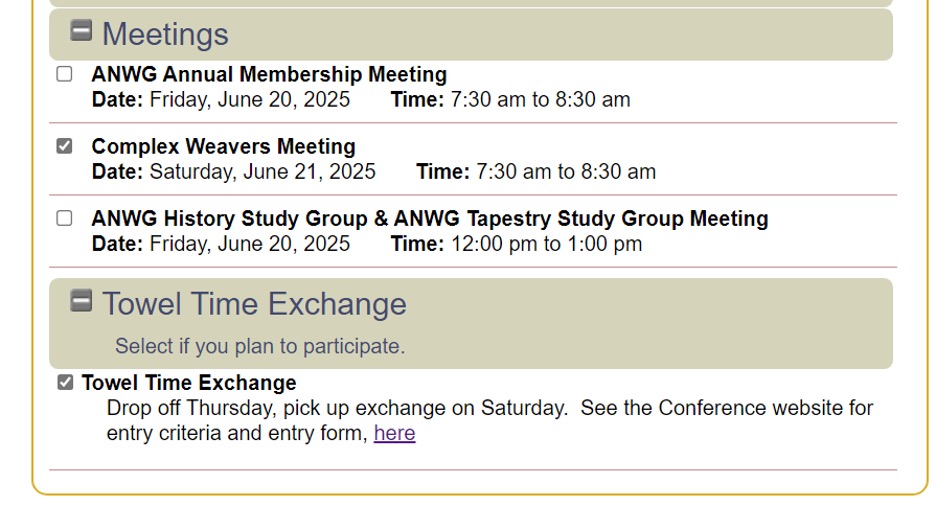Click Annual Membership Meeting's Friday date text
The height and width of the screenshot is (506, 936).
click(249, 100)
